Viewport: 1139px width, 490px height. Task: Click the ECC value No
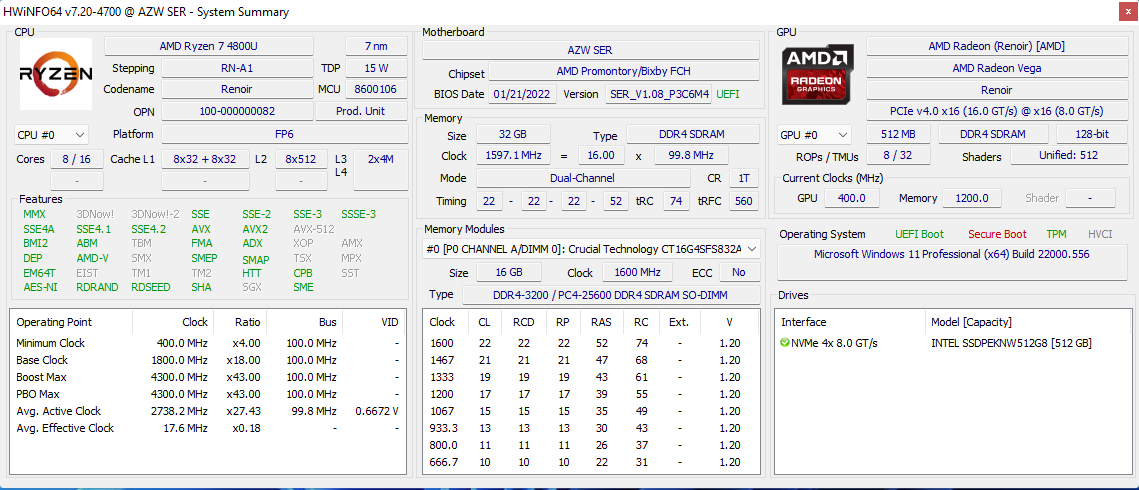[739, 272]
